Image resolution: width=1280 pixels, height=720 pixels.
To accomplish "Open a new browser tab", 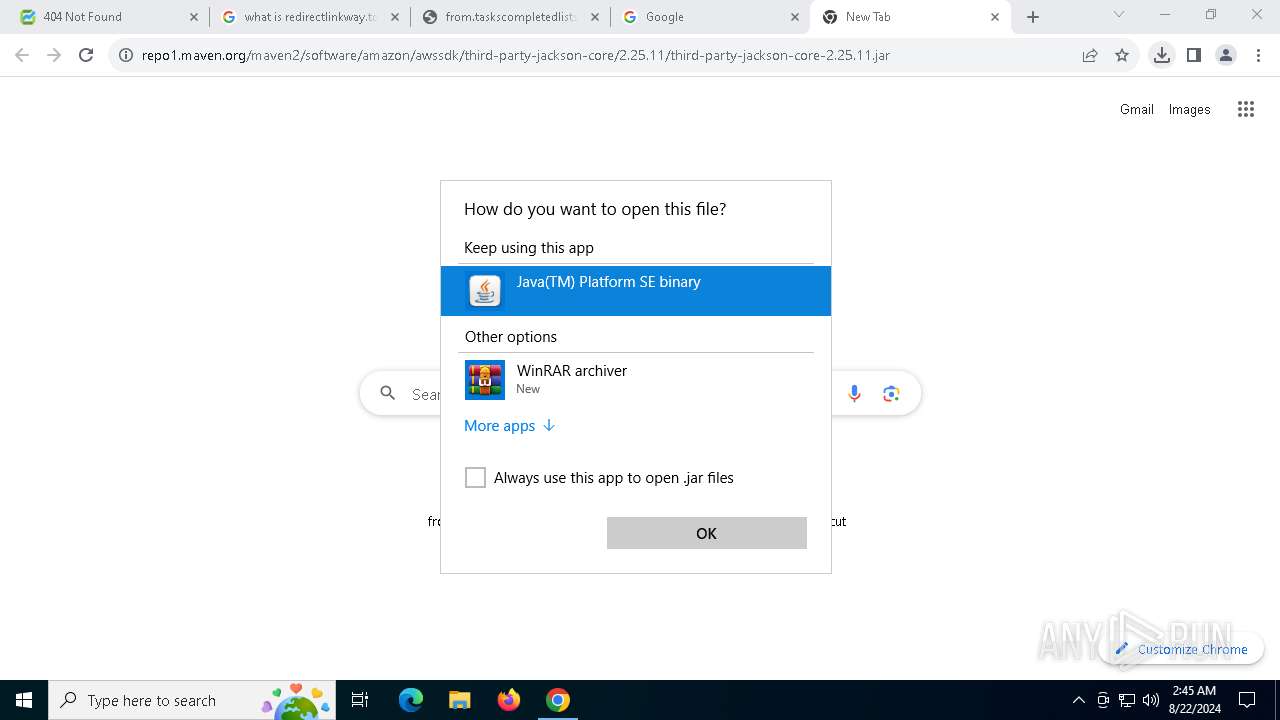I will tap(1033, 17).
